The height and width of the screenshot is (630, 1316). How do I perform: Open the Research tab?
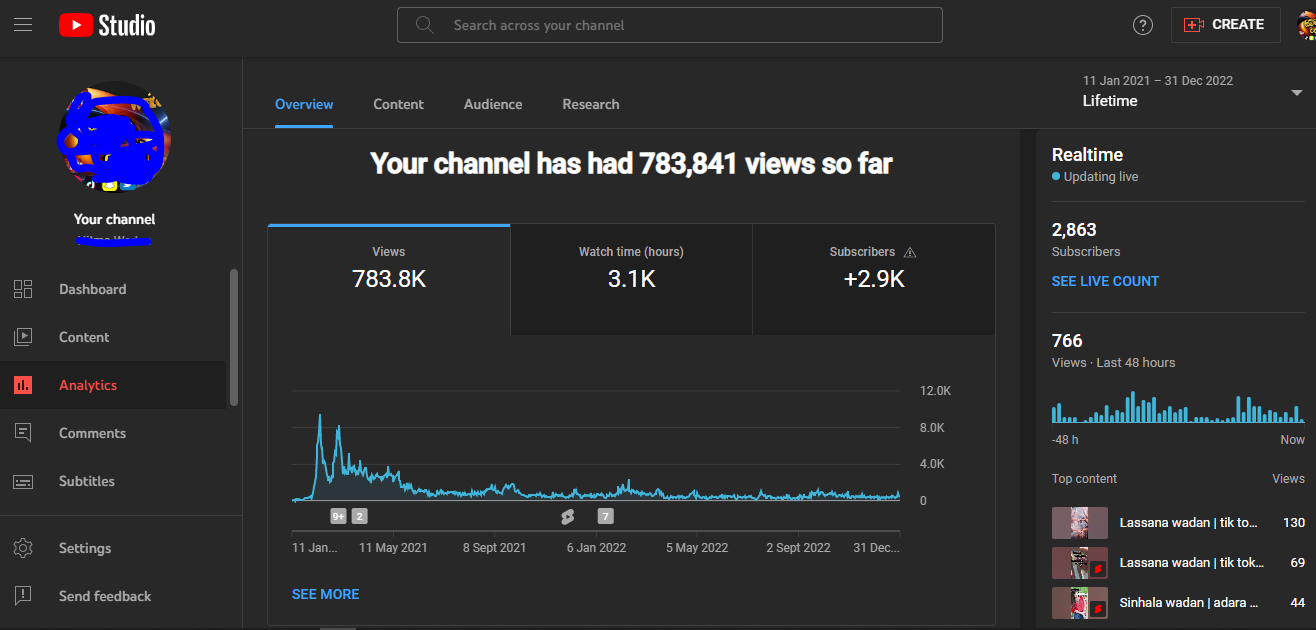[590, 104]
